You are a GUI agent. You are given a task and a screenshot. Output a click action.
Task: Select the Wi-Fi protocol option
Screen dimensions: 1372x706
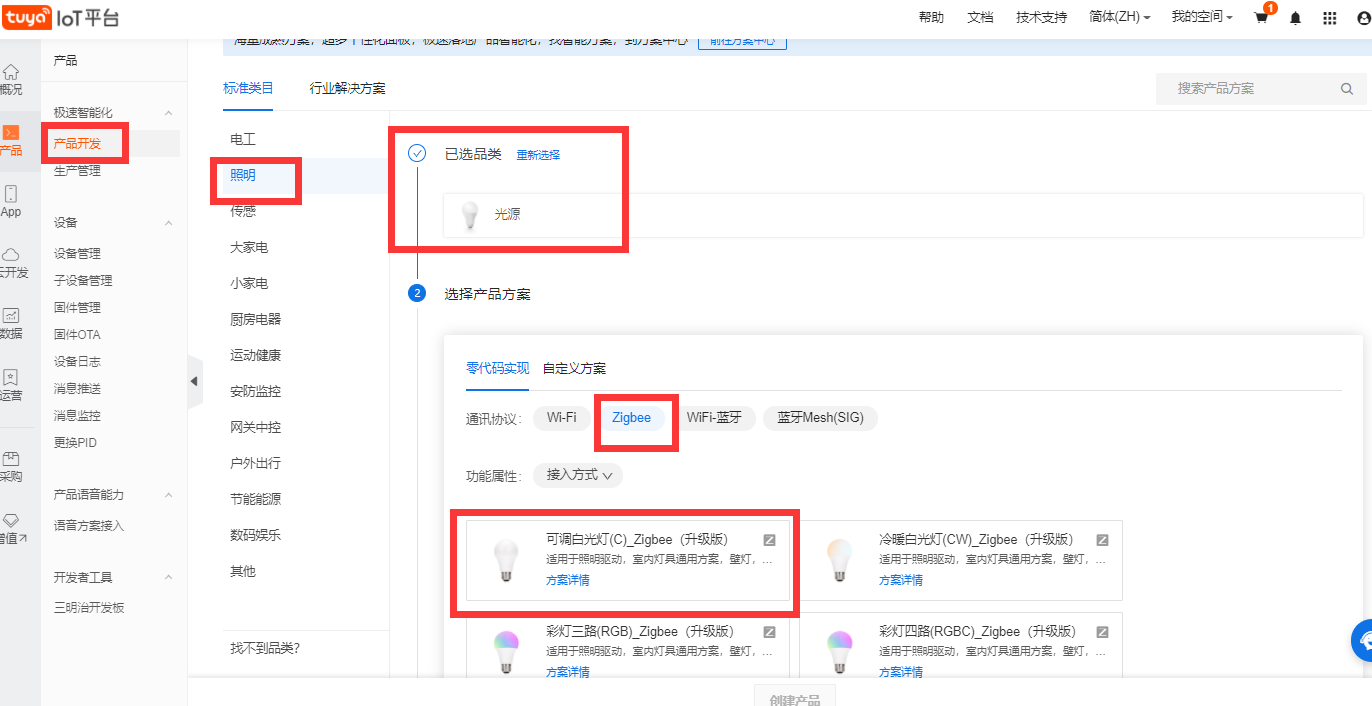click(x=561, y=418)
